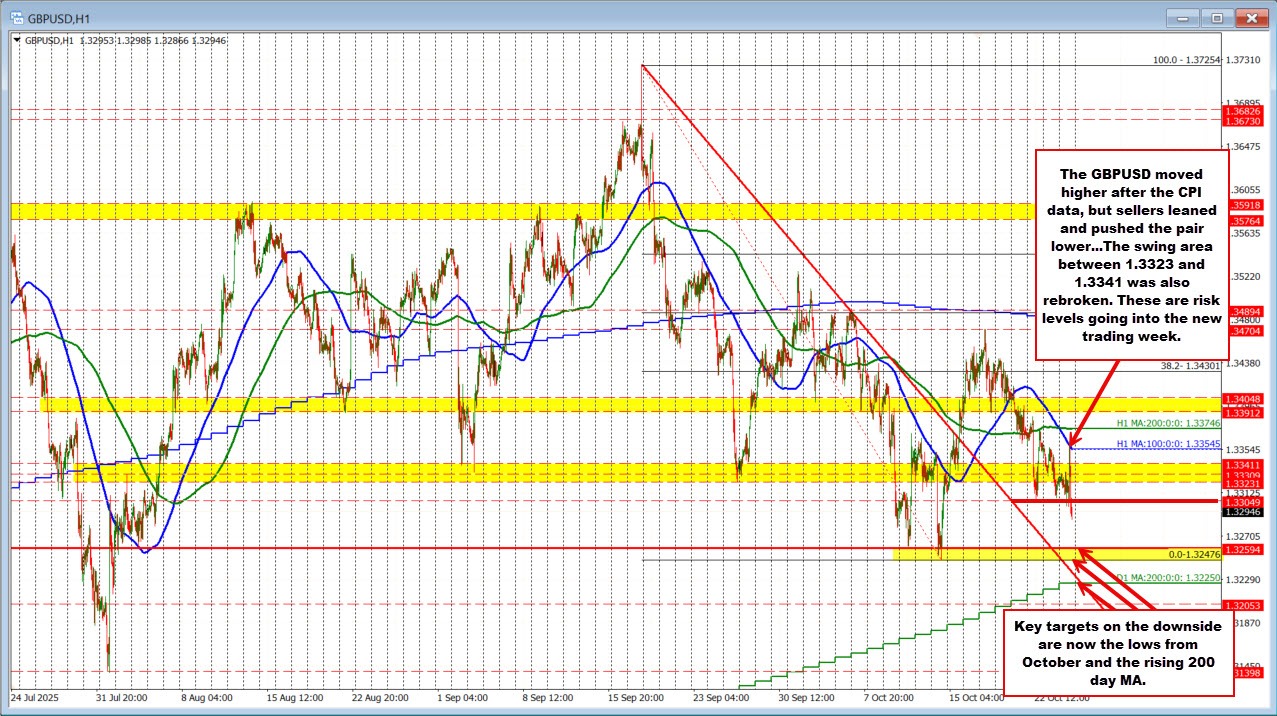This screenshot has height=716, width=1277.
Task: Click the 22 Oct 12:00 time axis label
Action: (x=1061, y=700)
